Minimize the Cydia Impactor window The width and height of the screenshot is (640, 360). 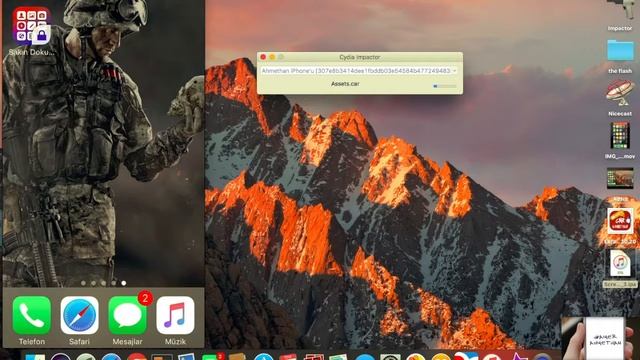click(x=272, y=57)
